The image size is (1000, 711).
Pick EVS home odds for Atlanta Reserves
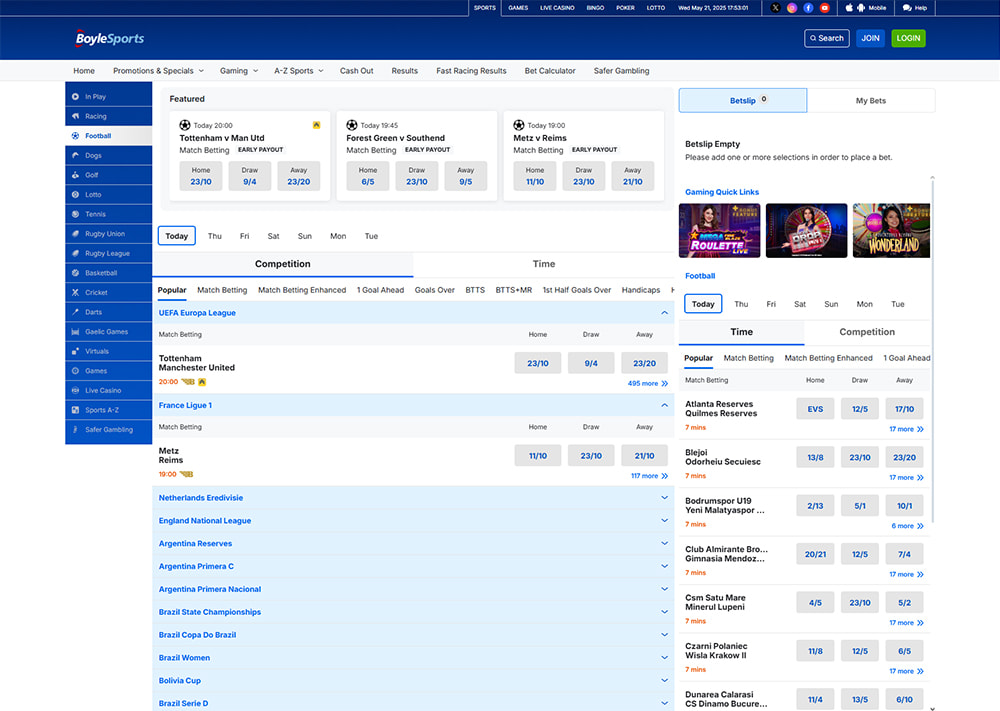click(815, 409)
